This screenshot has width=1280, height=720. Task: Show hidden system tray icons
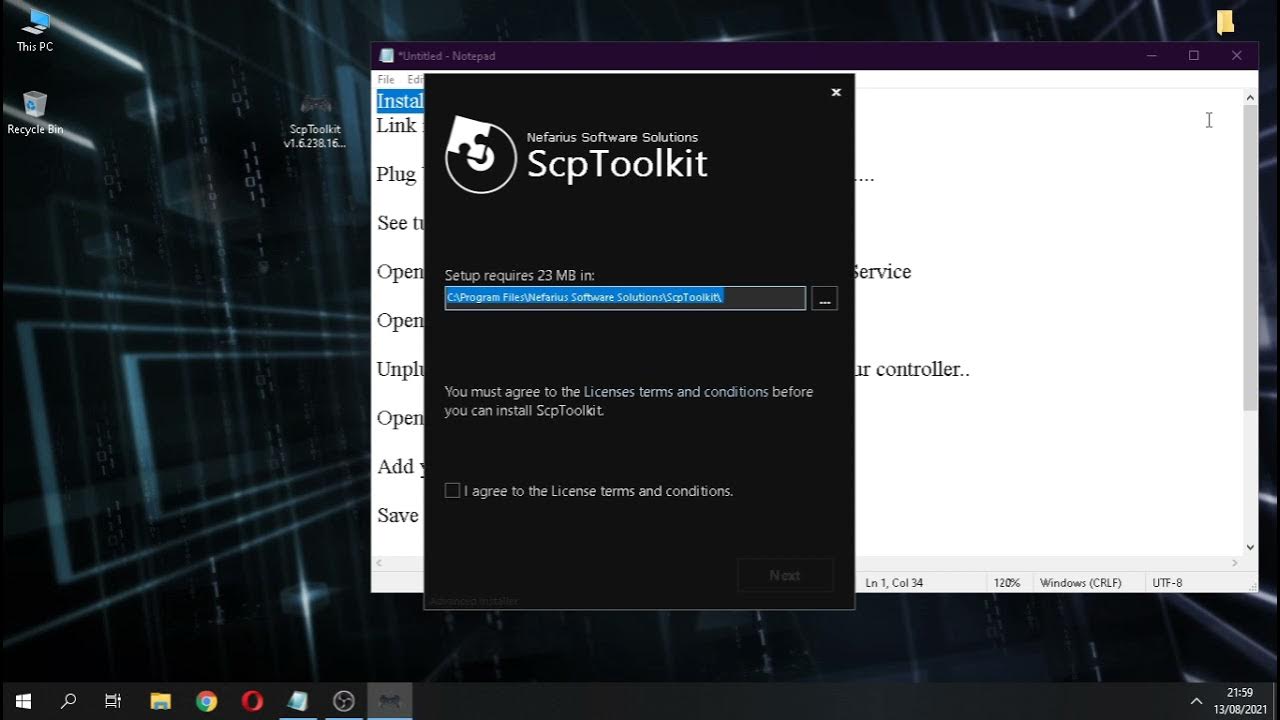click(1196, 701)
